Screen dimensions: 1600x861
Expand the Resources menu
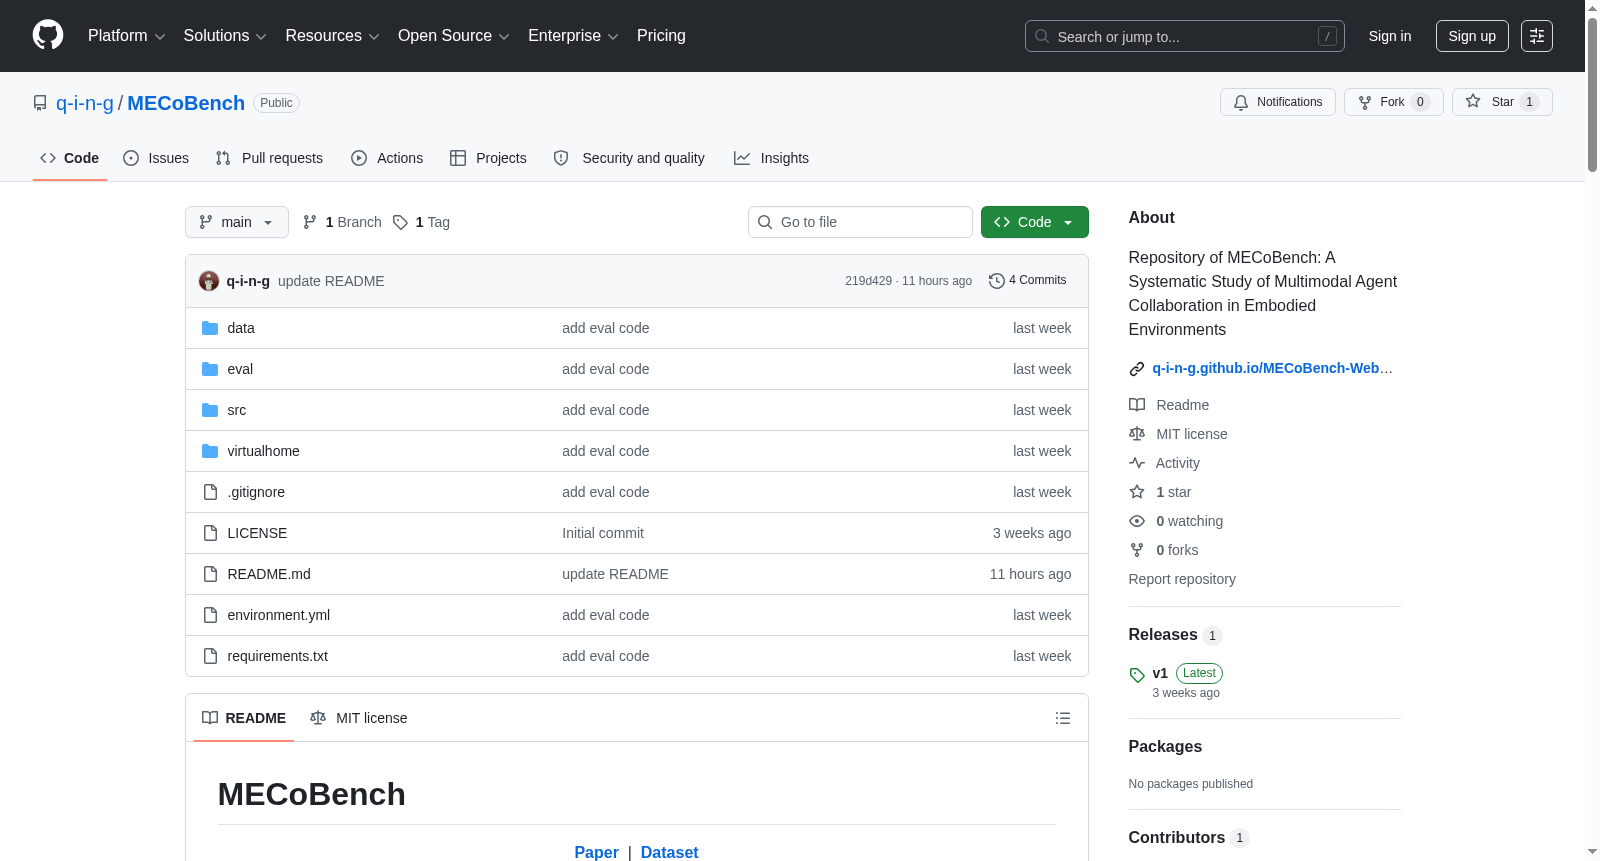332,36
